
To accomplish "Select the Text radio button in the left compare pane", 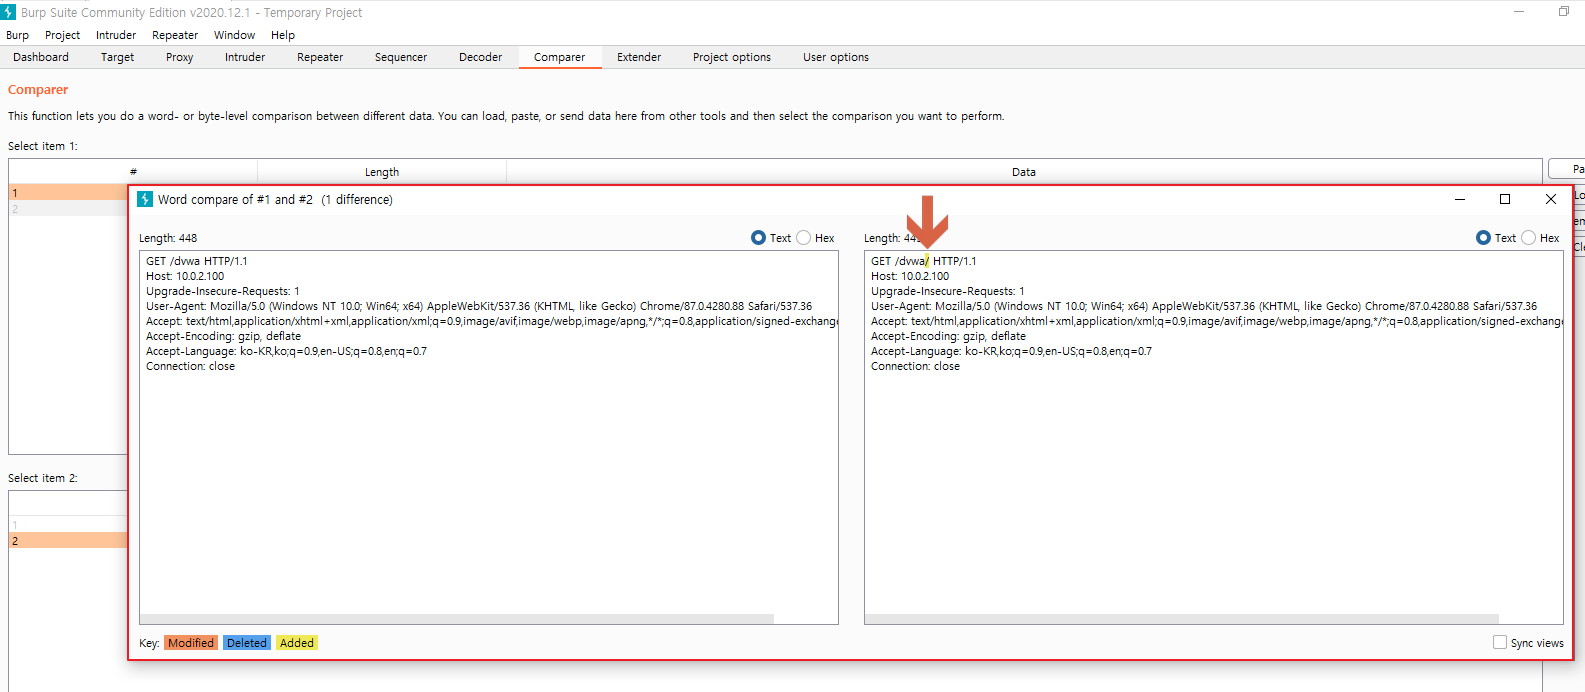I will [x=758, y=238].
